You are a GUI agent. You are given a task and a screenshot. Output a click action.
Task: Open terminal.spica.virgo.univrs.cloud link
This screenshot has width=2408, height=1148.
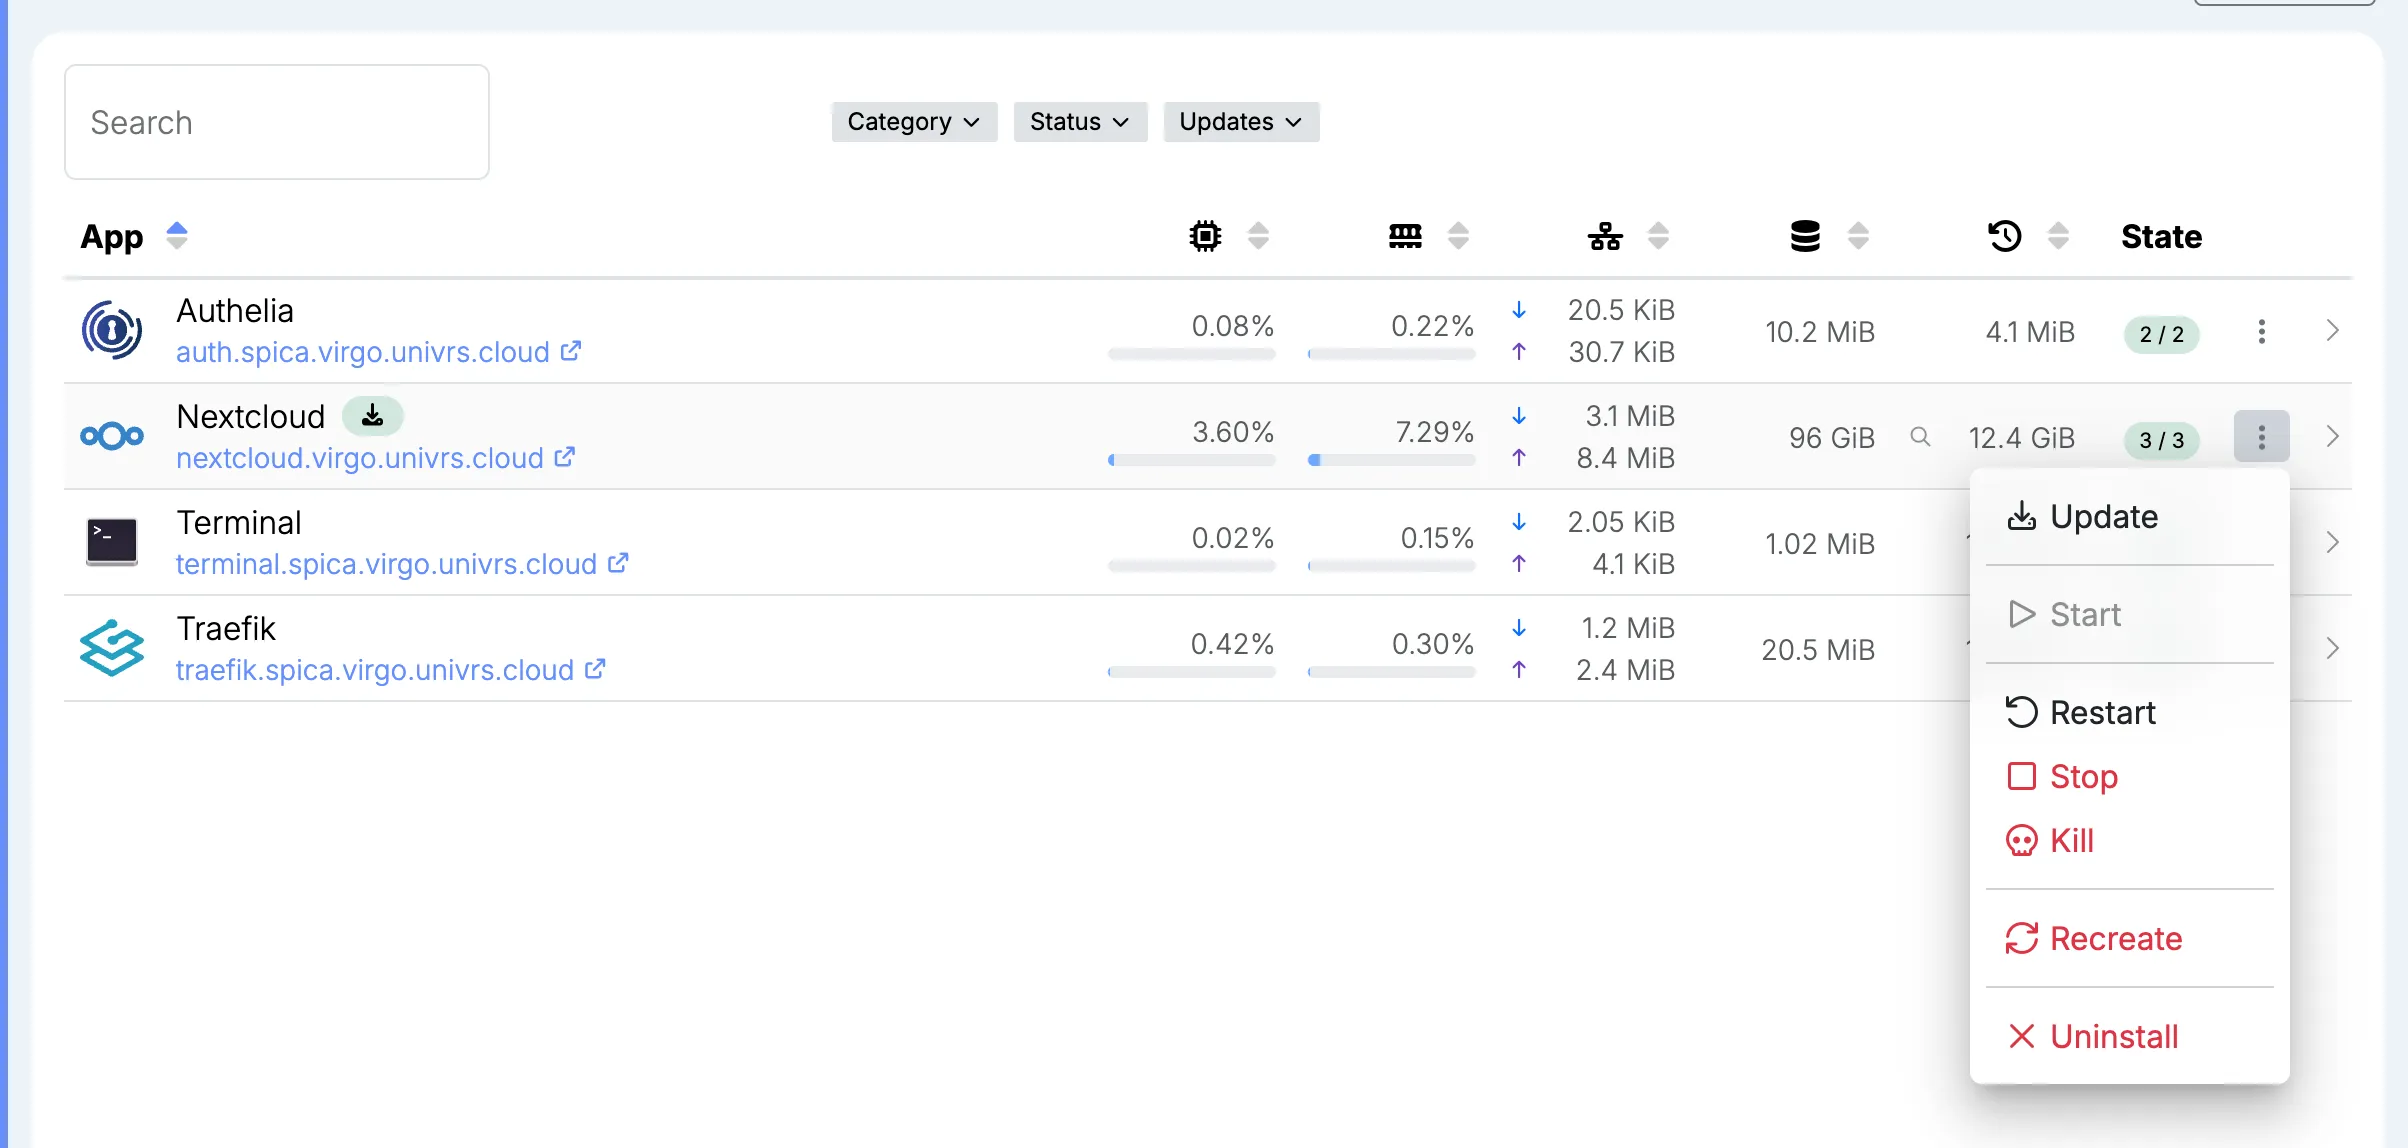click(x=386, y=564)
